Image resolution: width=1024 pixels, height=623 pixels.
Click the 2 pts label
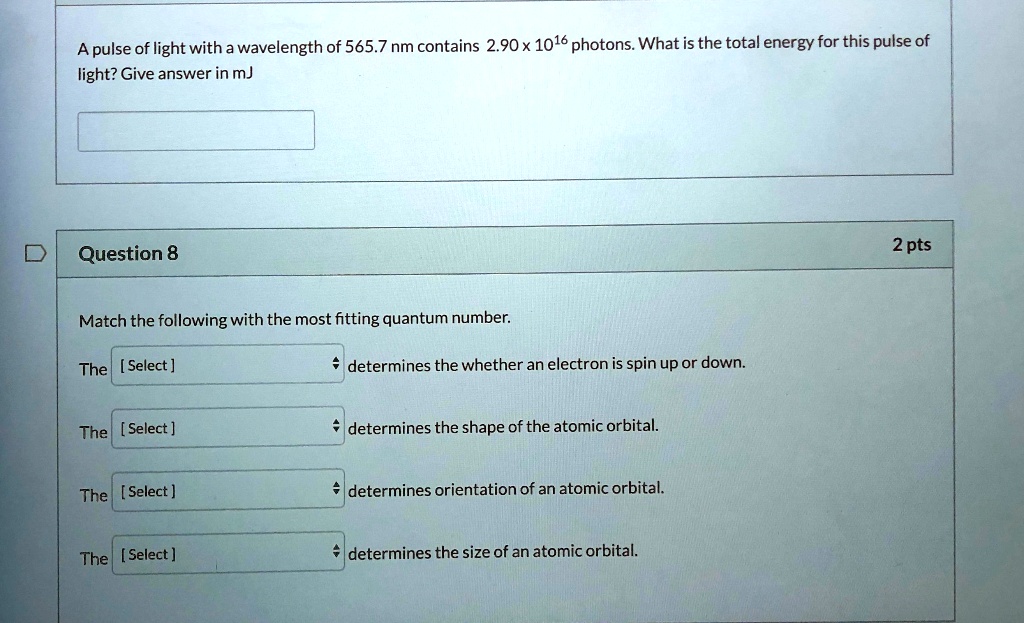coord(911,246)
